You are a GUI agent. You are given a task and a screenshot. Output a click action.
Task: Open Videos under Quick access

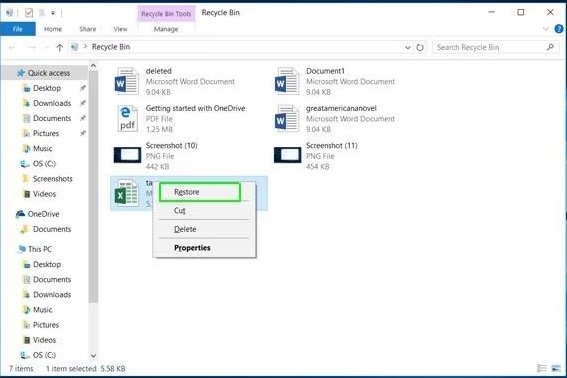(x=44, y=194)
